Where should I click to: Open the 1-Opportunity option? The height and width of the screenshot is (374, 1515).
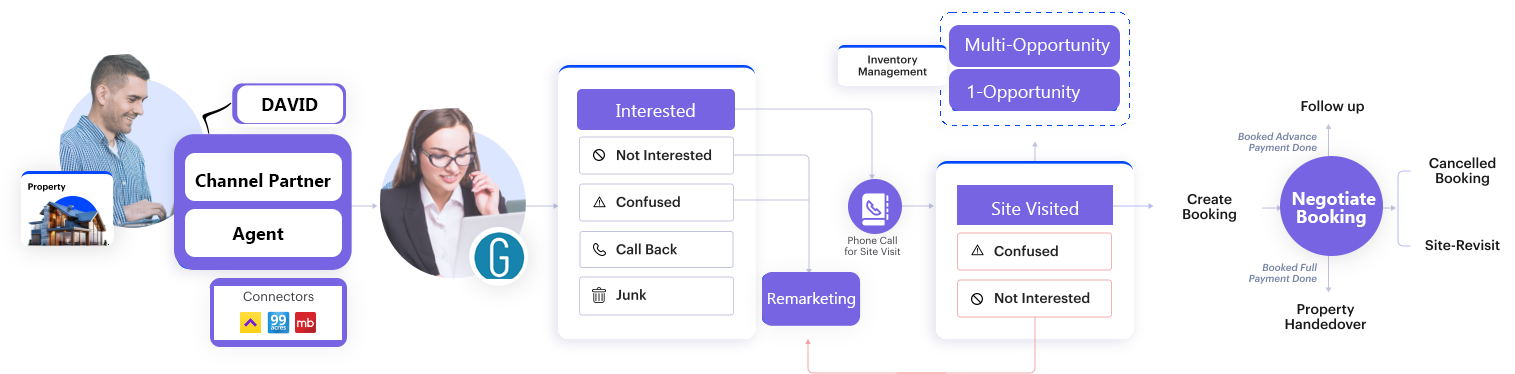pos(1034,91)
